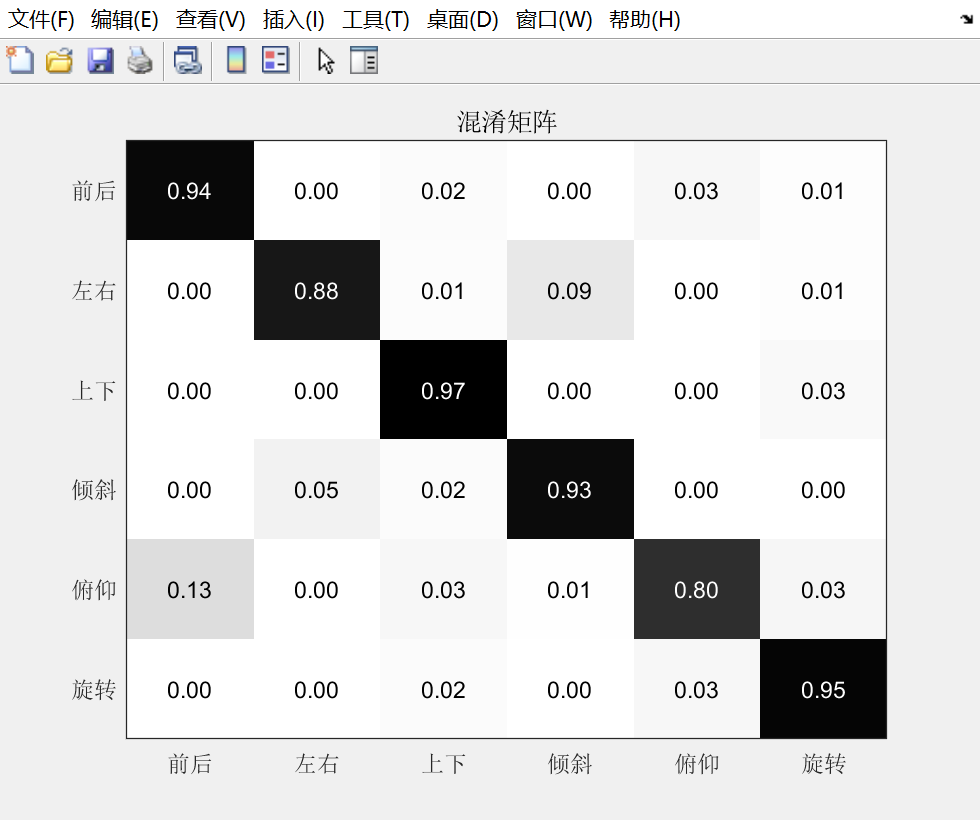The height and width of the screenshot is (820, 980).
Task: Select the x-axis column label 前后
Action: pyautogui.click(x=190, y=764)
